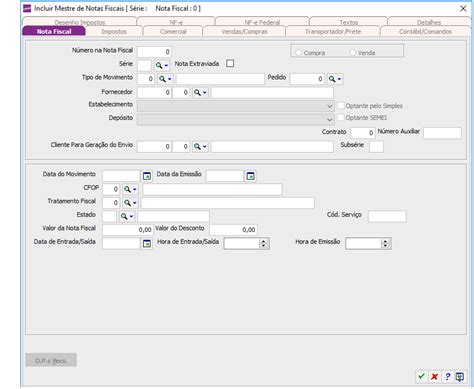
Task: Open the Detalhes tab
Action: (429, 22)
